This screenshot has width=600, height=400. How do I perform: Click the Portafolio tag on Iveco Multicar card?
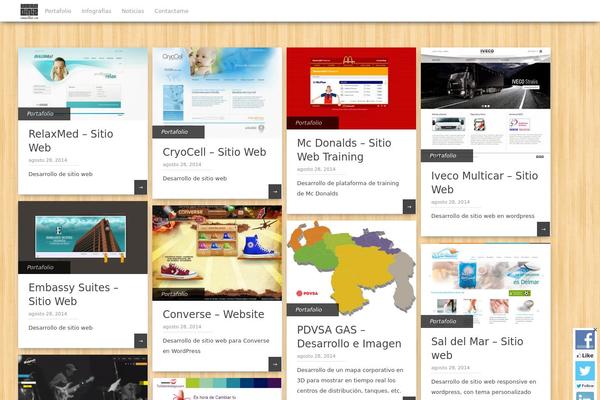pos(447,156)
